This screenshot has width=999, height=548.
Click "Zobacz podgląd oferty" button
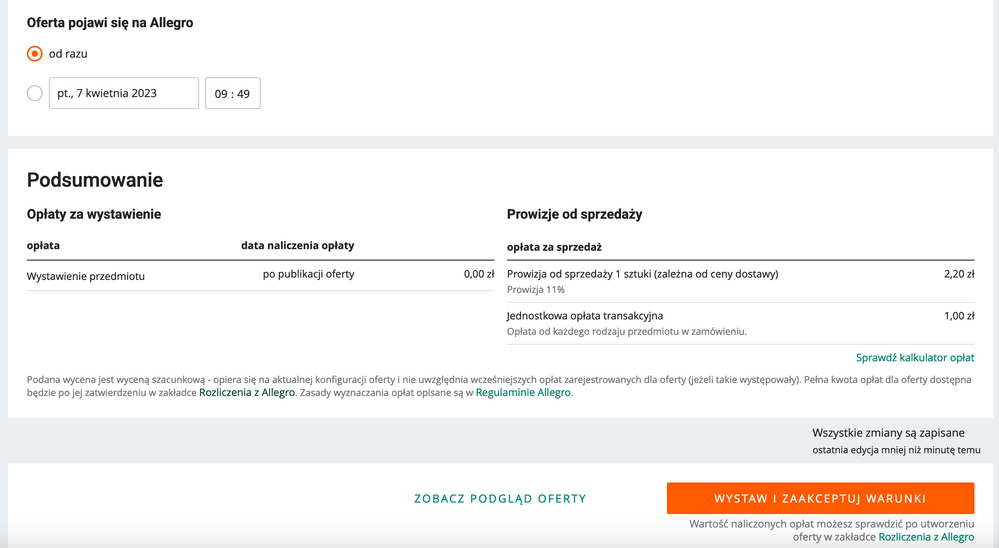pos(500,498)
